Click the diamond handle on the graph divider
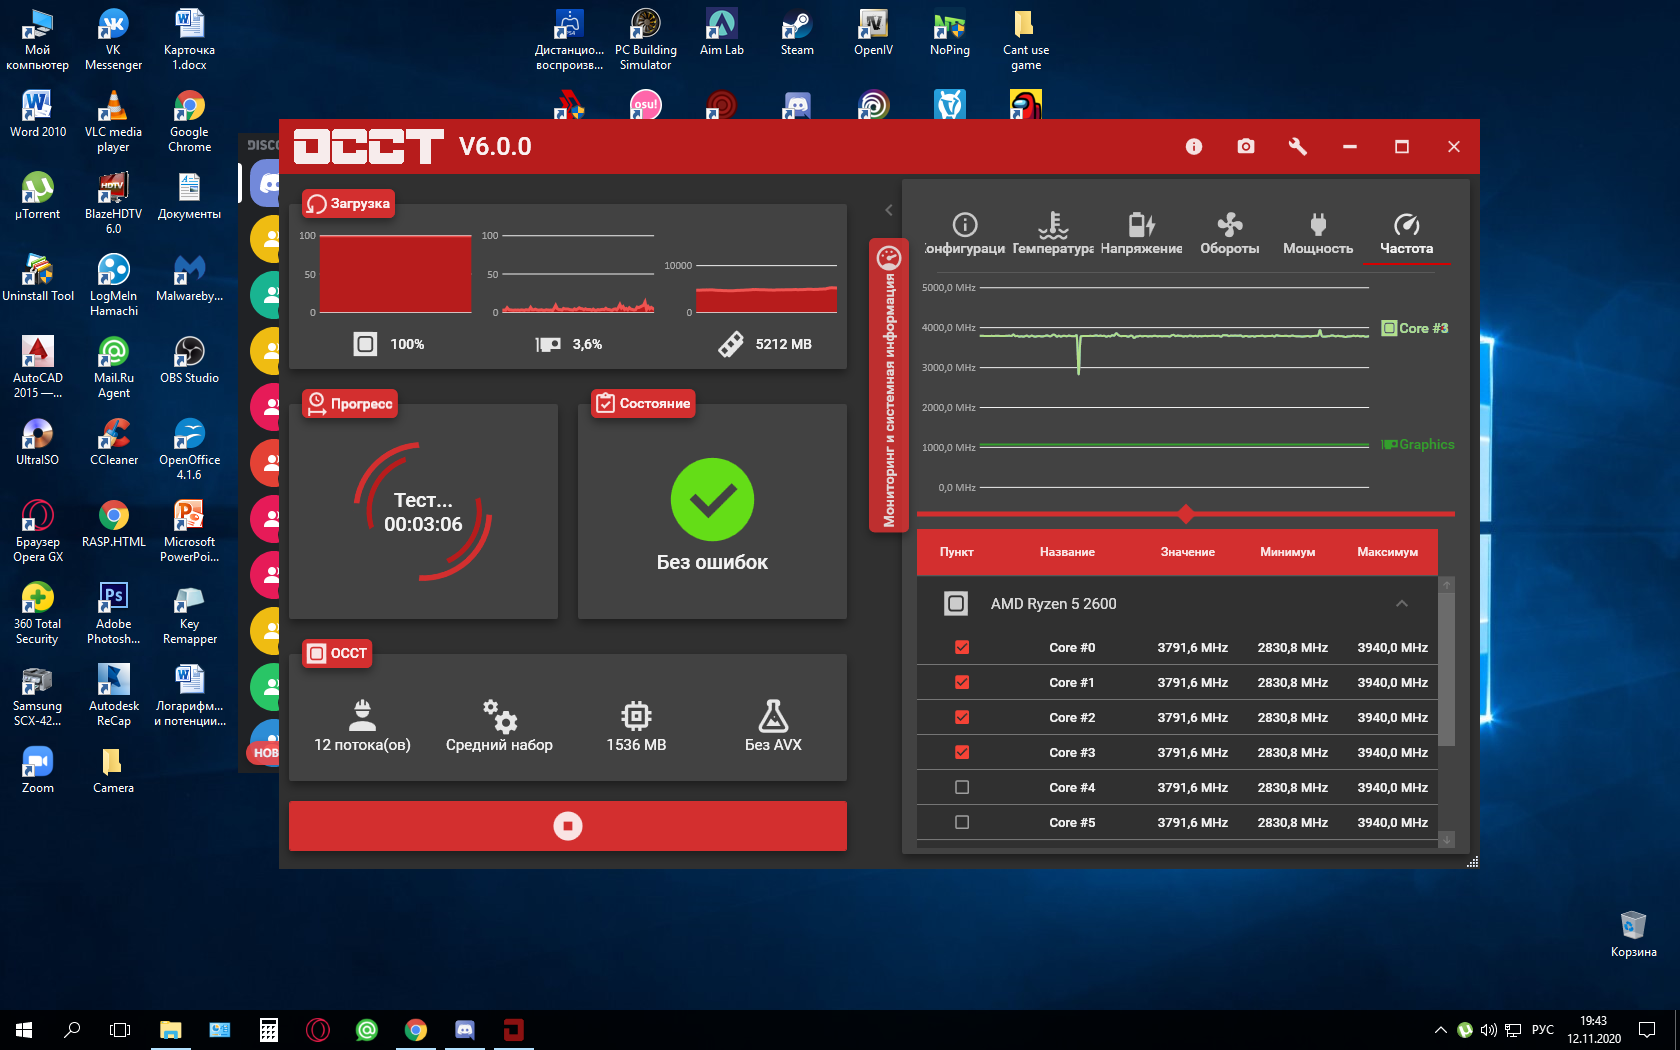 (x=1186, y=514)
